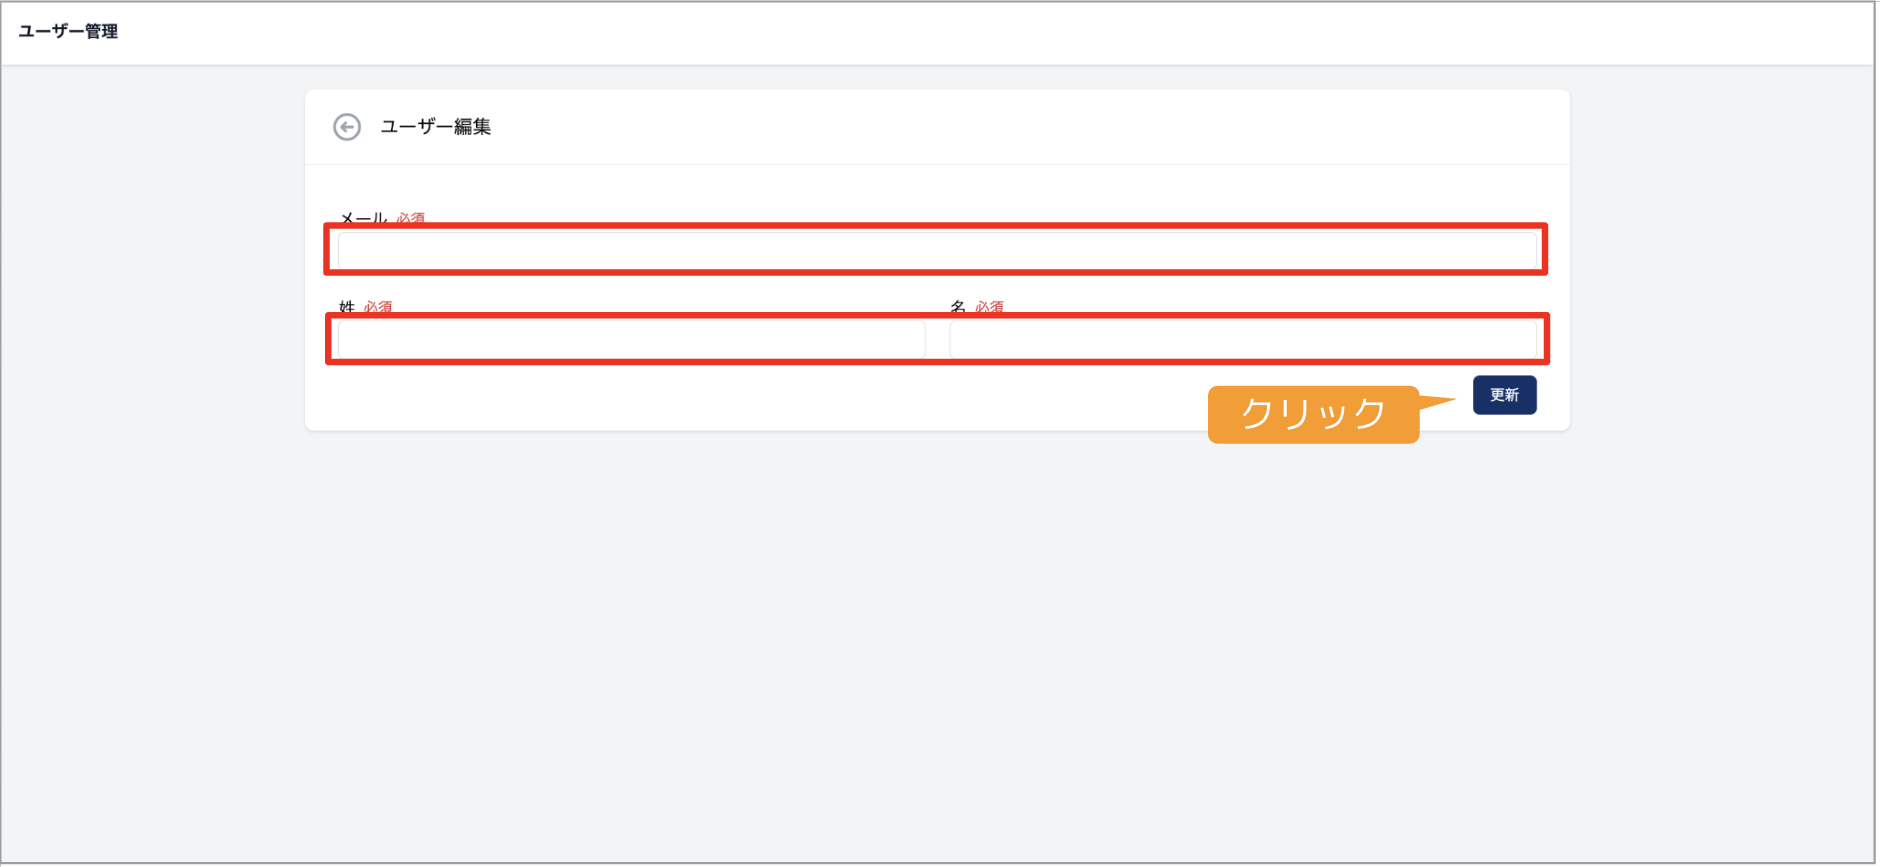
Task: Click the 名 field label
Action: 958,307
